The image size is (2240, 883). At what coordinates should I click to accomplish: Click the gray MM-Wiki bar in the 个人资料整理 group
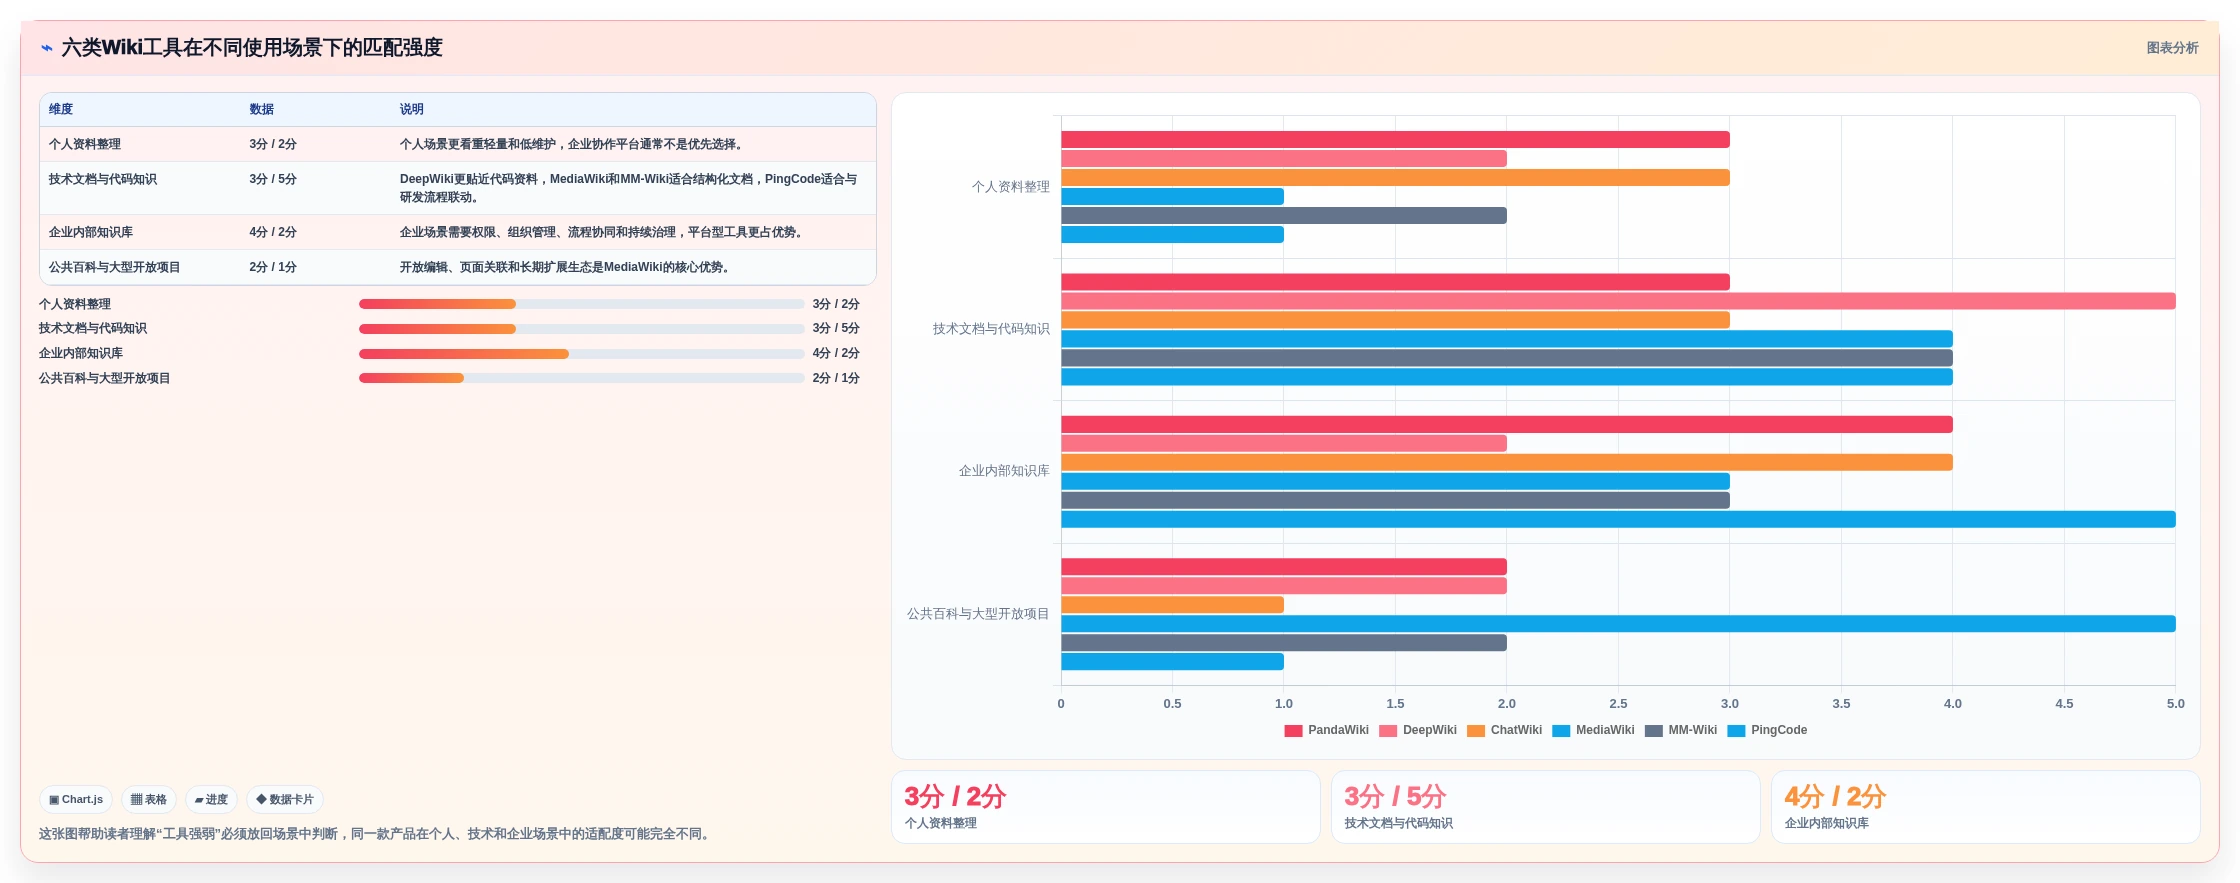click(x=1284, y=216)
